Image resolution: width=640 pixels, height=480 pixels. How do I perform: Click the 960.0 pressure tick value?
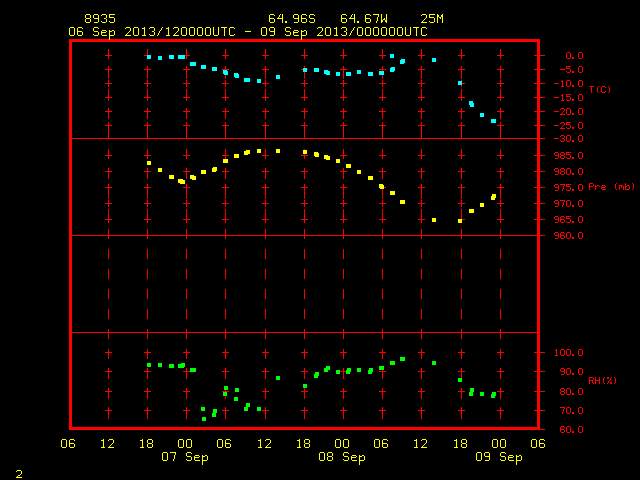tap(568, 236)
